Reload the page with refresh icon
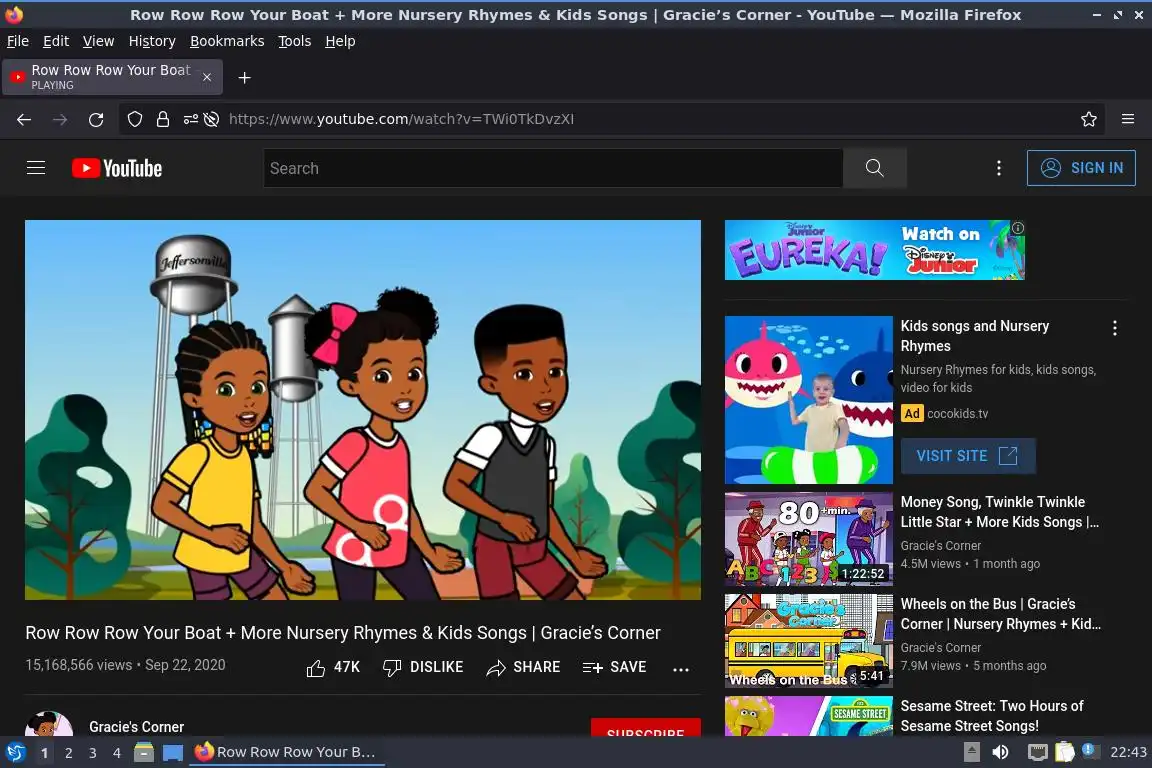 [x=96, y=119]
